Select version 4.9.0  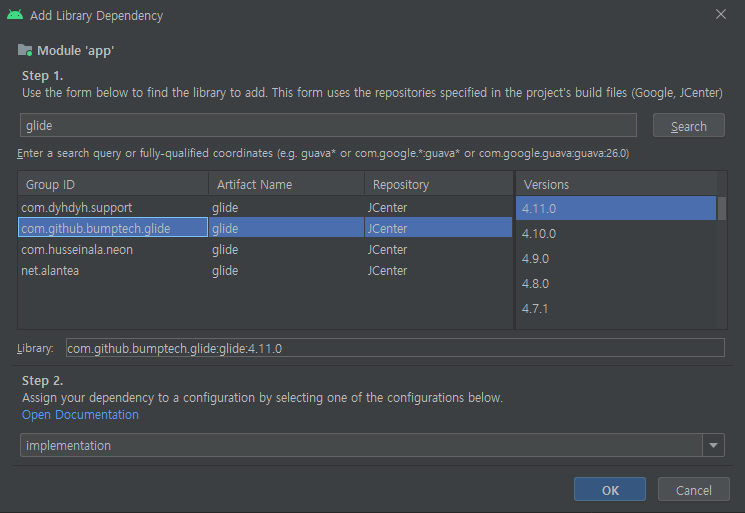coord(616,258)
